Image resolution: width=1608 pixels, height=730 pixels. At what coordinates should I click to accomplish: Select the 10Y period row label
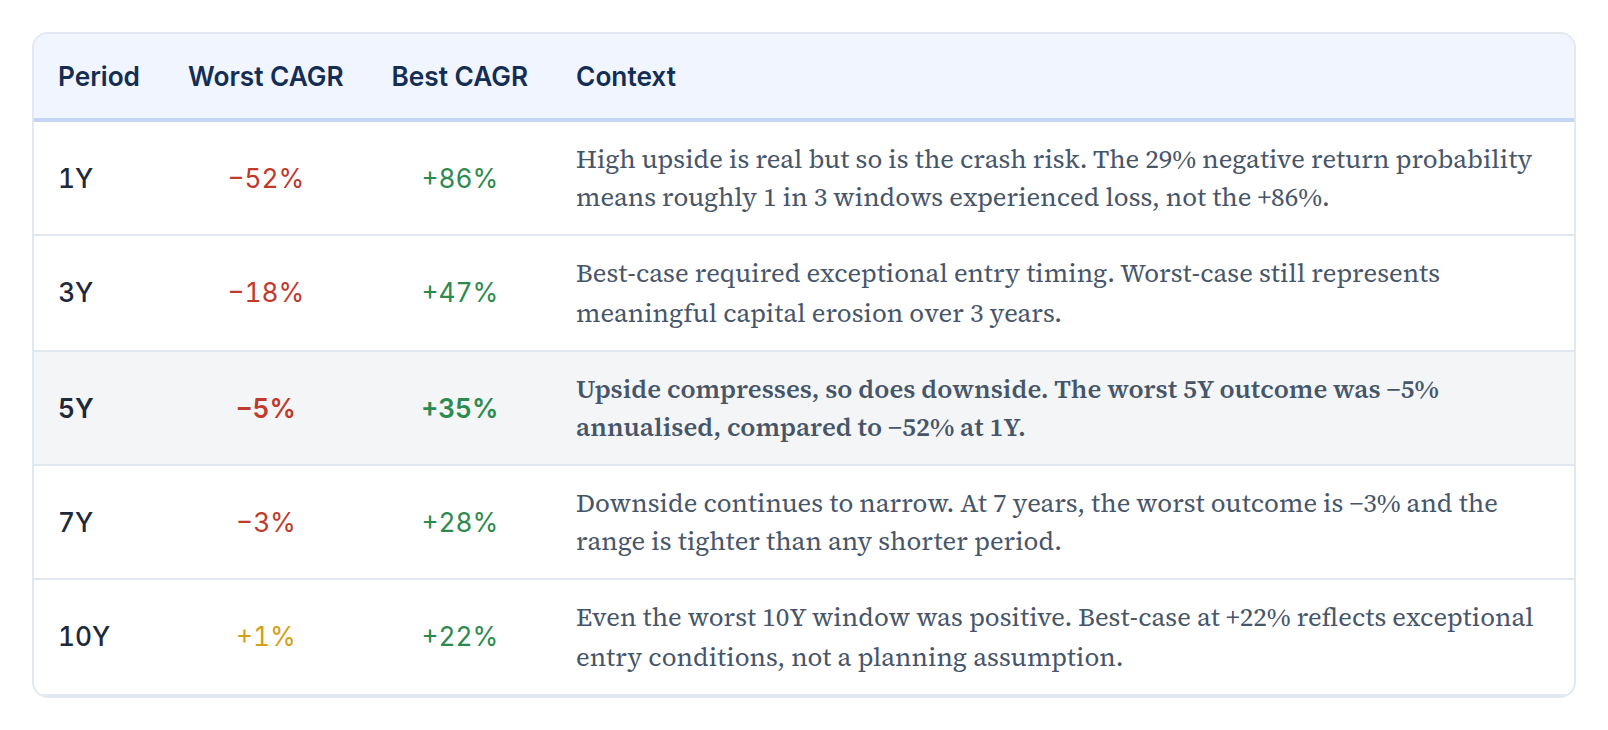(84, 637)
